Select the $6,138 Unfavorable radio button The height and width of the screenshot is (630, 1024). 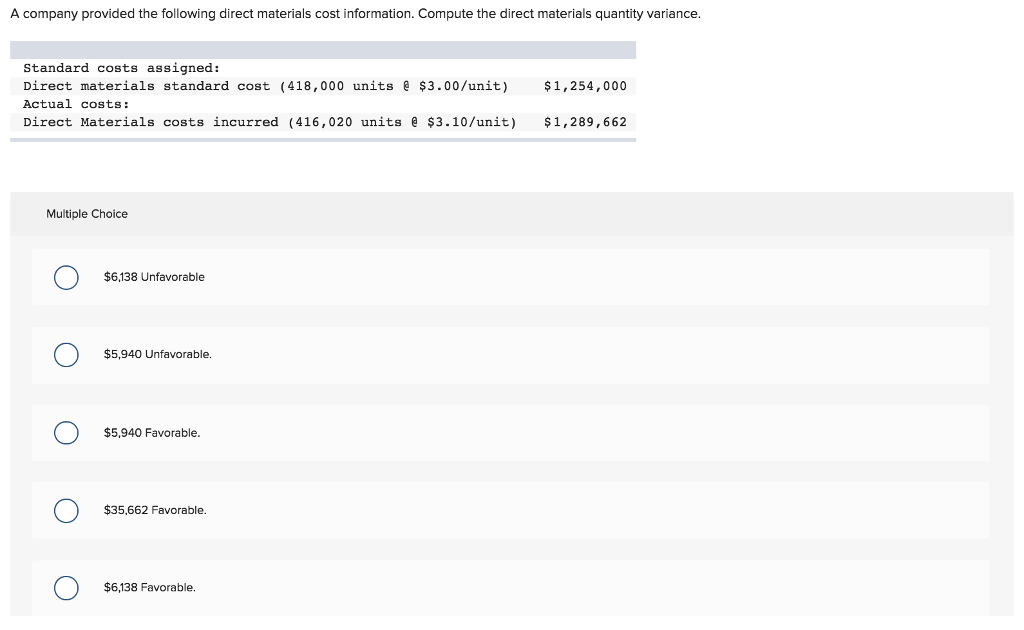pos(67,277)
